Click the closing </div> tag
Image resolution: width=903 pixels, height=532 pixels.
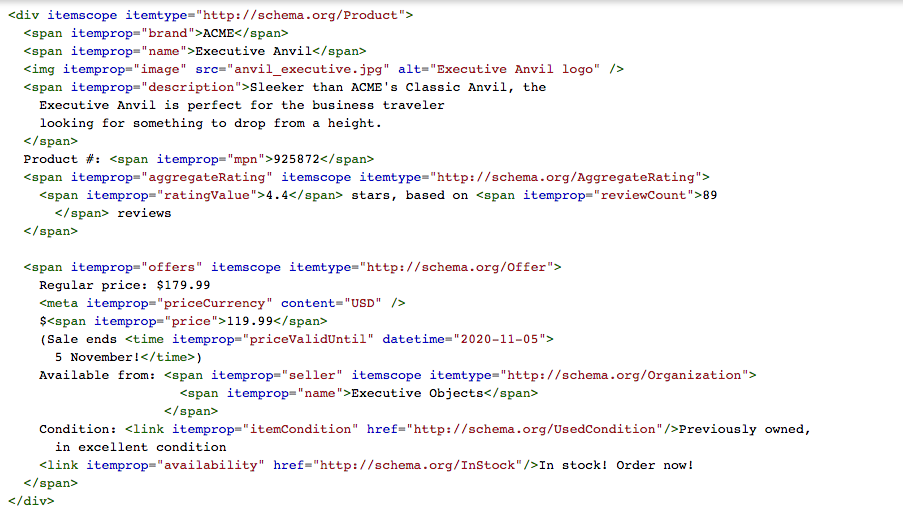[31, 501]
